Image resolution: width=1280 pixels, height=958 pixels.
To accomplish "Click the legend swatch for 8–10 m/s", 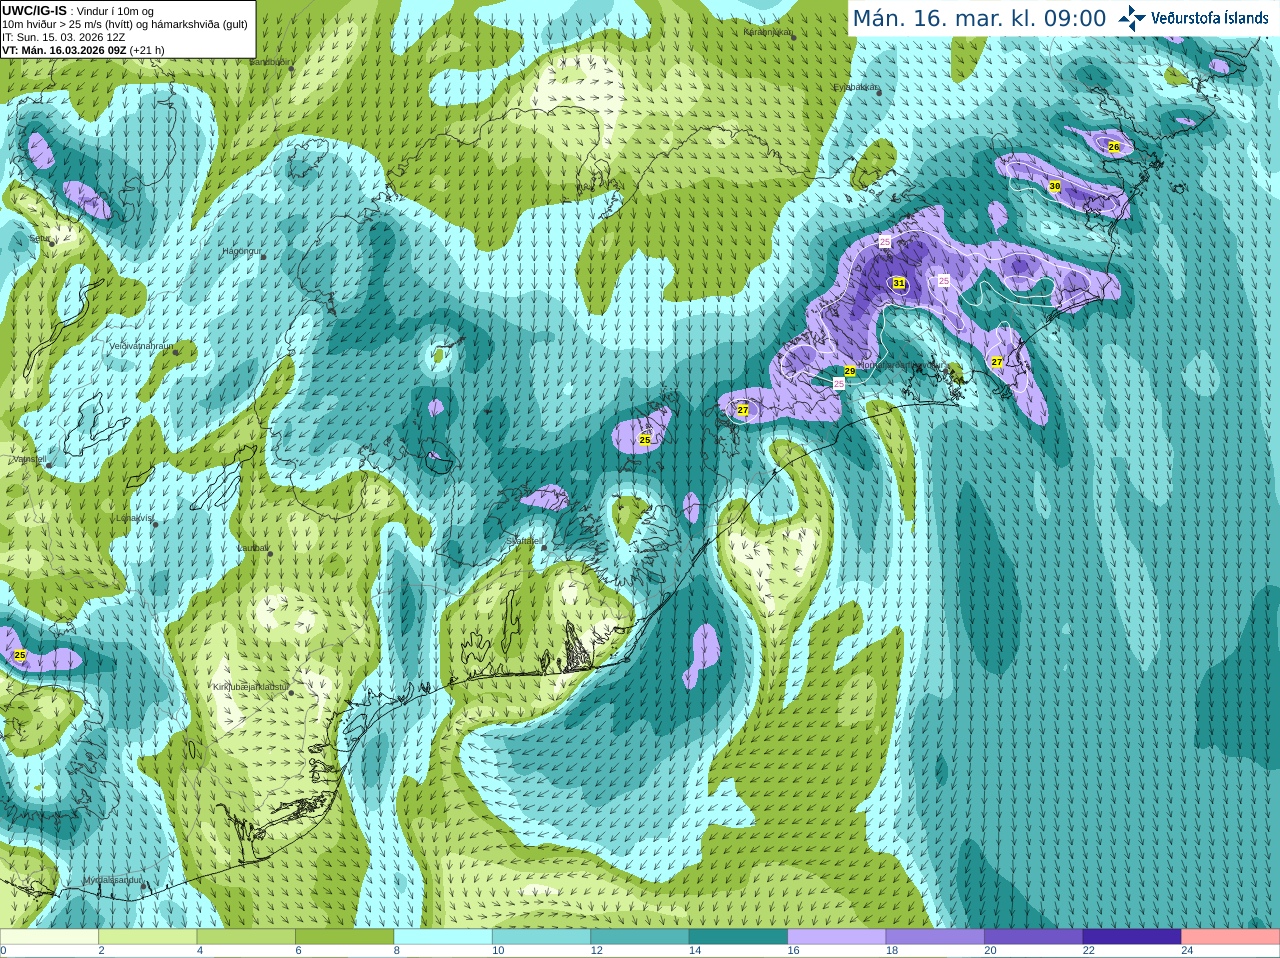I will [x=443, y=937].
